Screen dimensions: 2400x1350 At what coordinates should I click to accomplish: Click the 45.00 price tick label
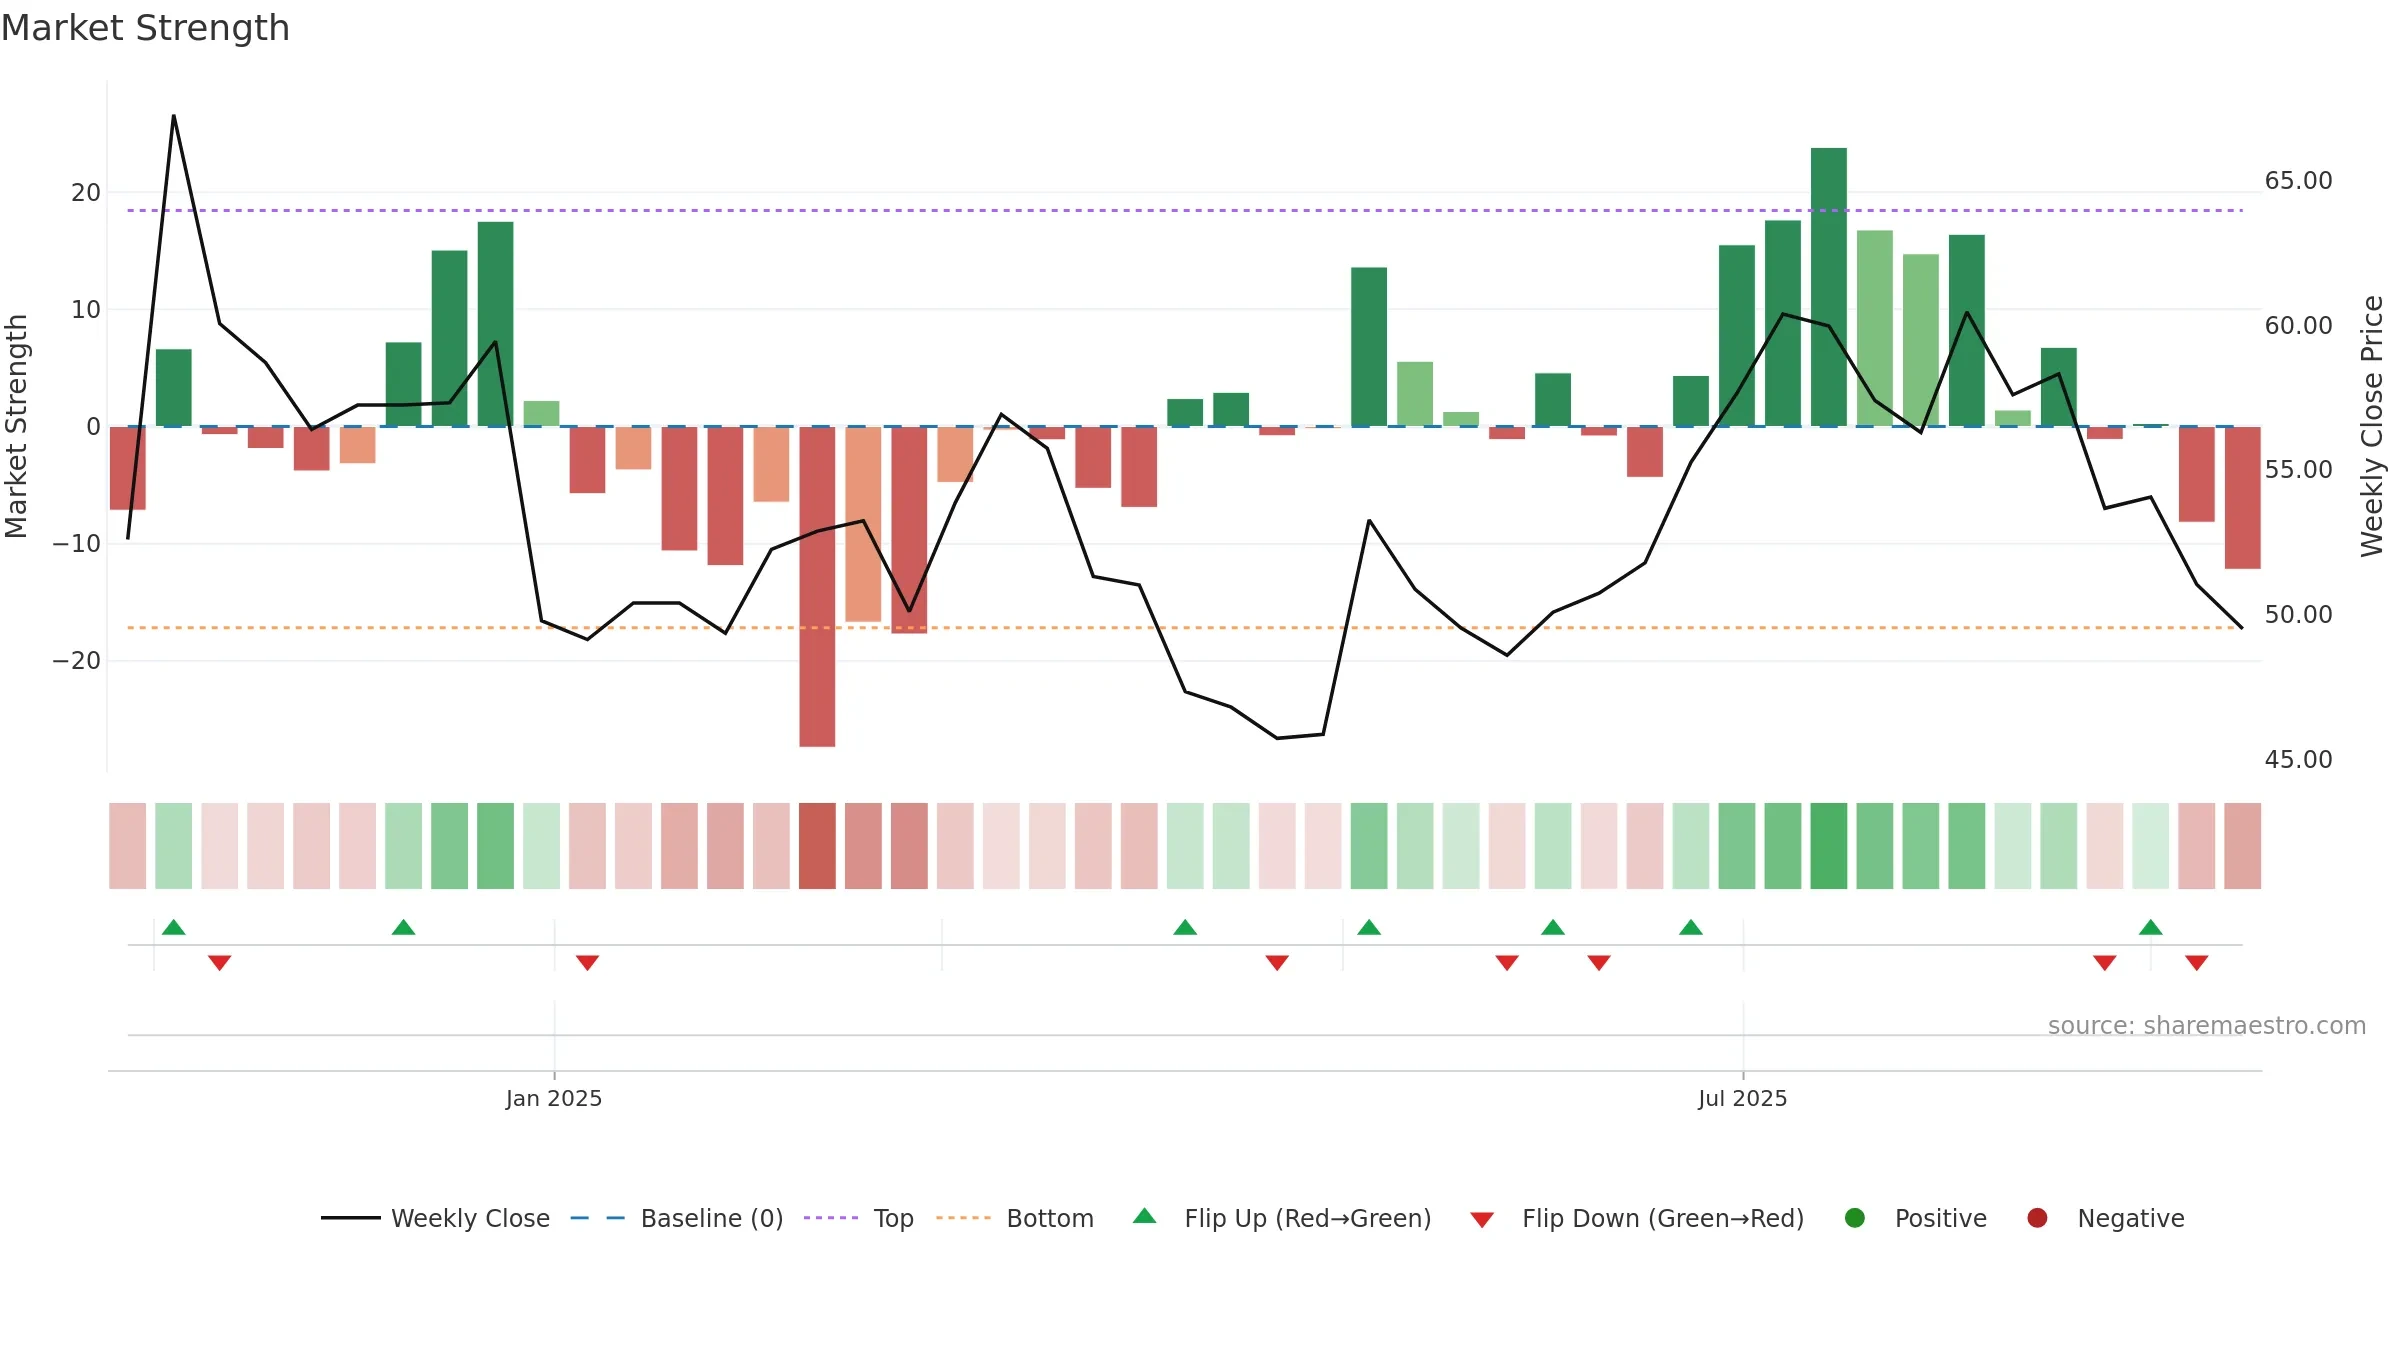(x=2299, y=760)
